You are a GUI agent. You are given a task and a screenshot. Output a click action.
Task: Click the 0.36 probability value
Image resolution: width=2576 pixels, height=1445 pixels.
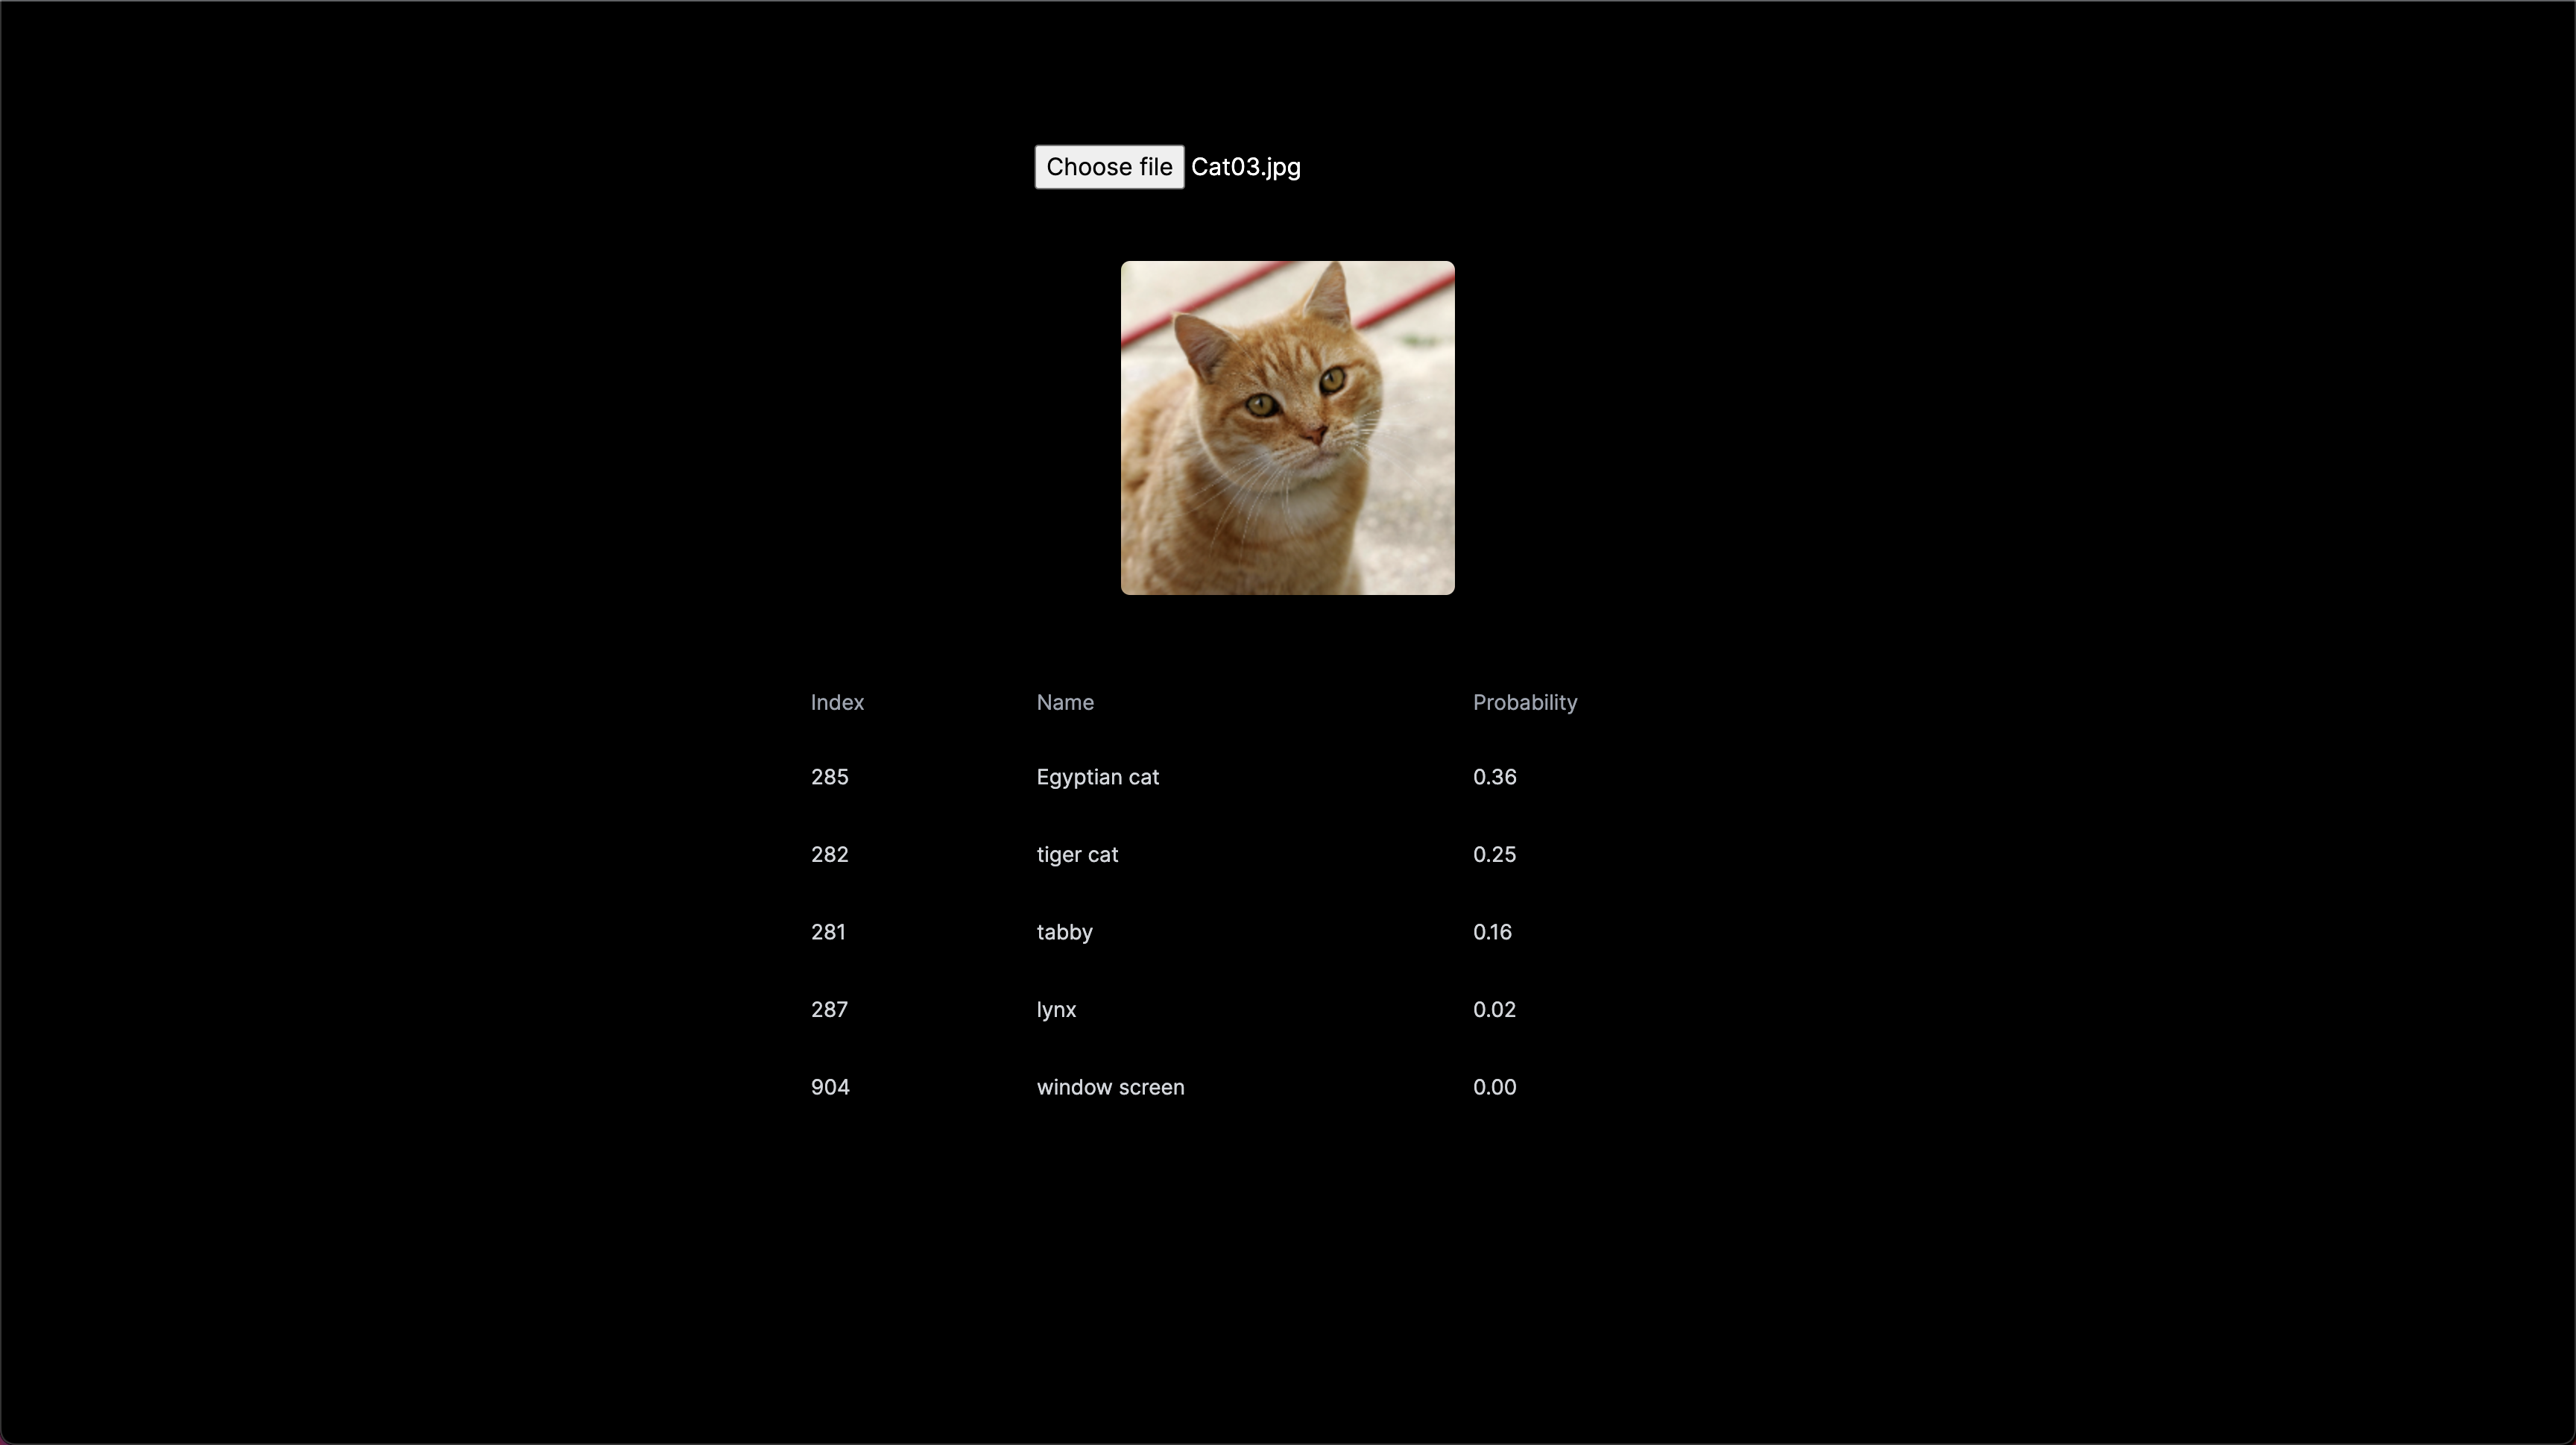(x=1494, y=777)
